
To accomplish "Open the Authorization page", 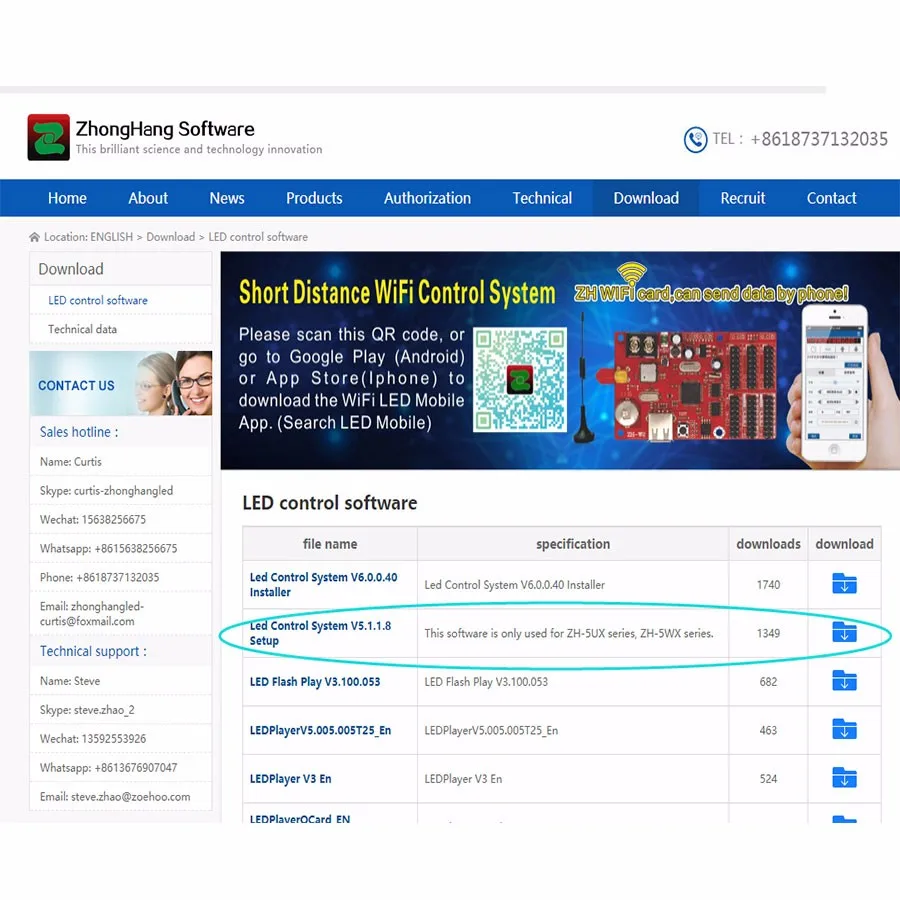I will point(427,198).
